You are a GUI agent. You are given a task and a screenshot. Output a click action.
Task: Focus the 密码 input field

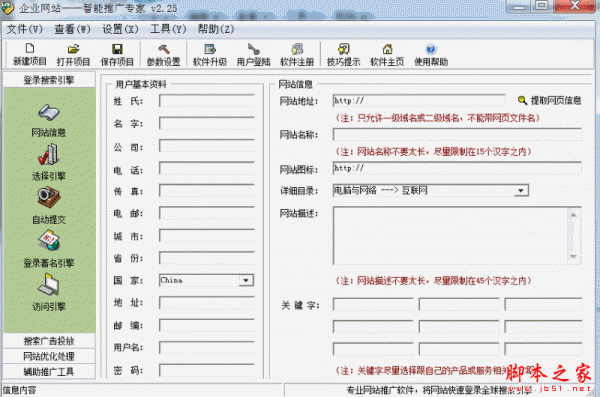pos(207,370)
